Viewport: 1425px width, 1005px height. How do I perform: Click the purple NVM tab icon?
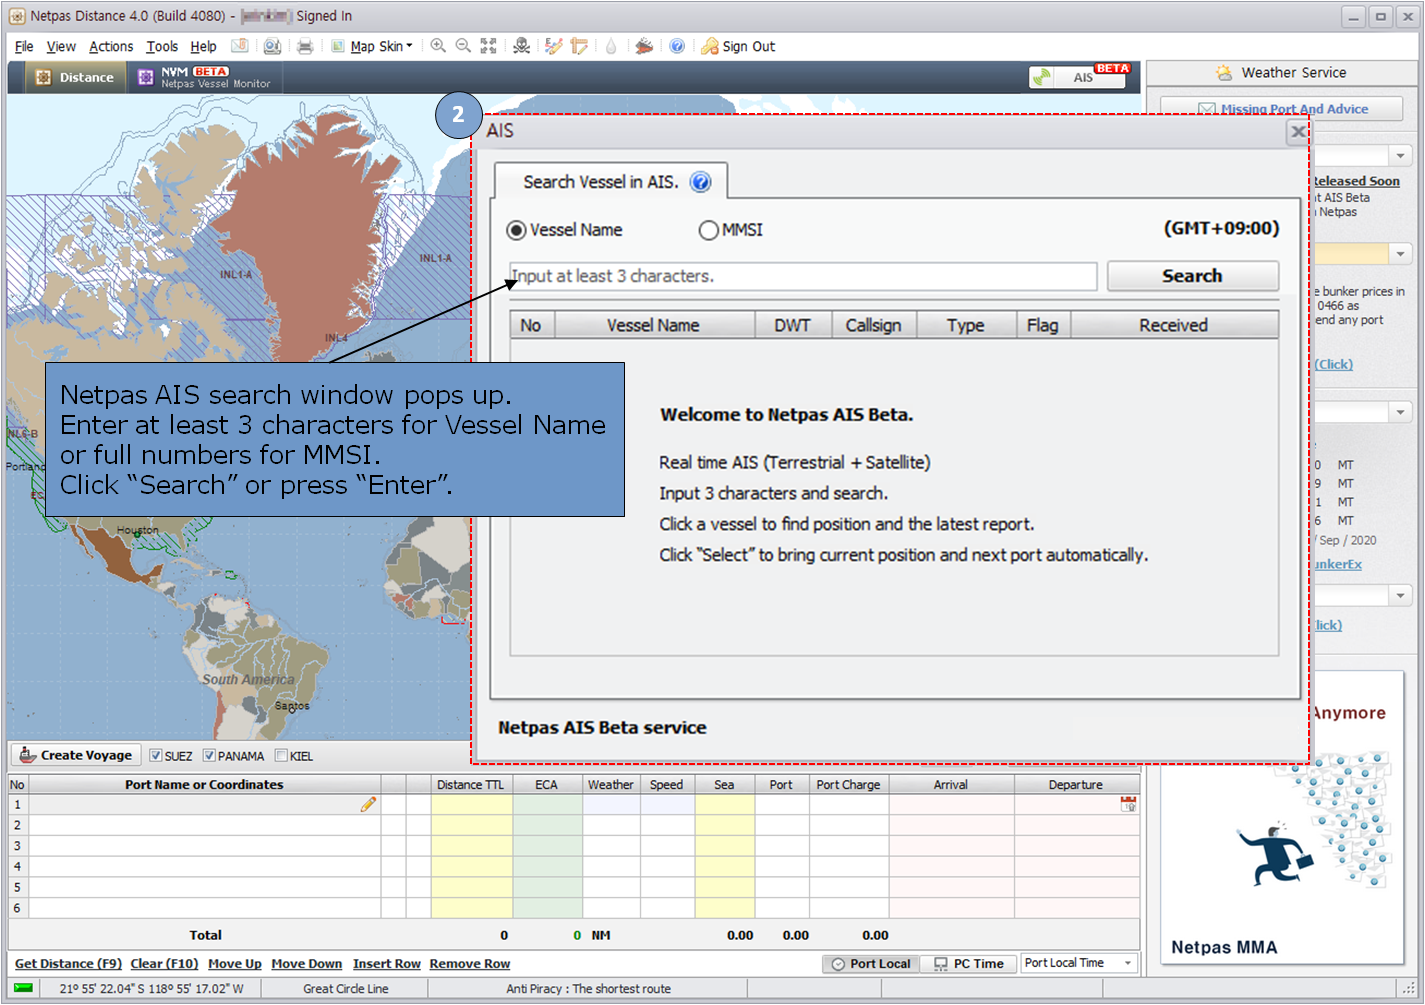[146, 77]
